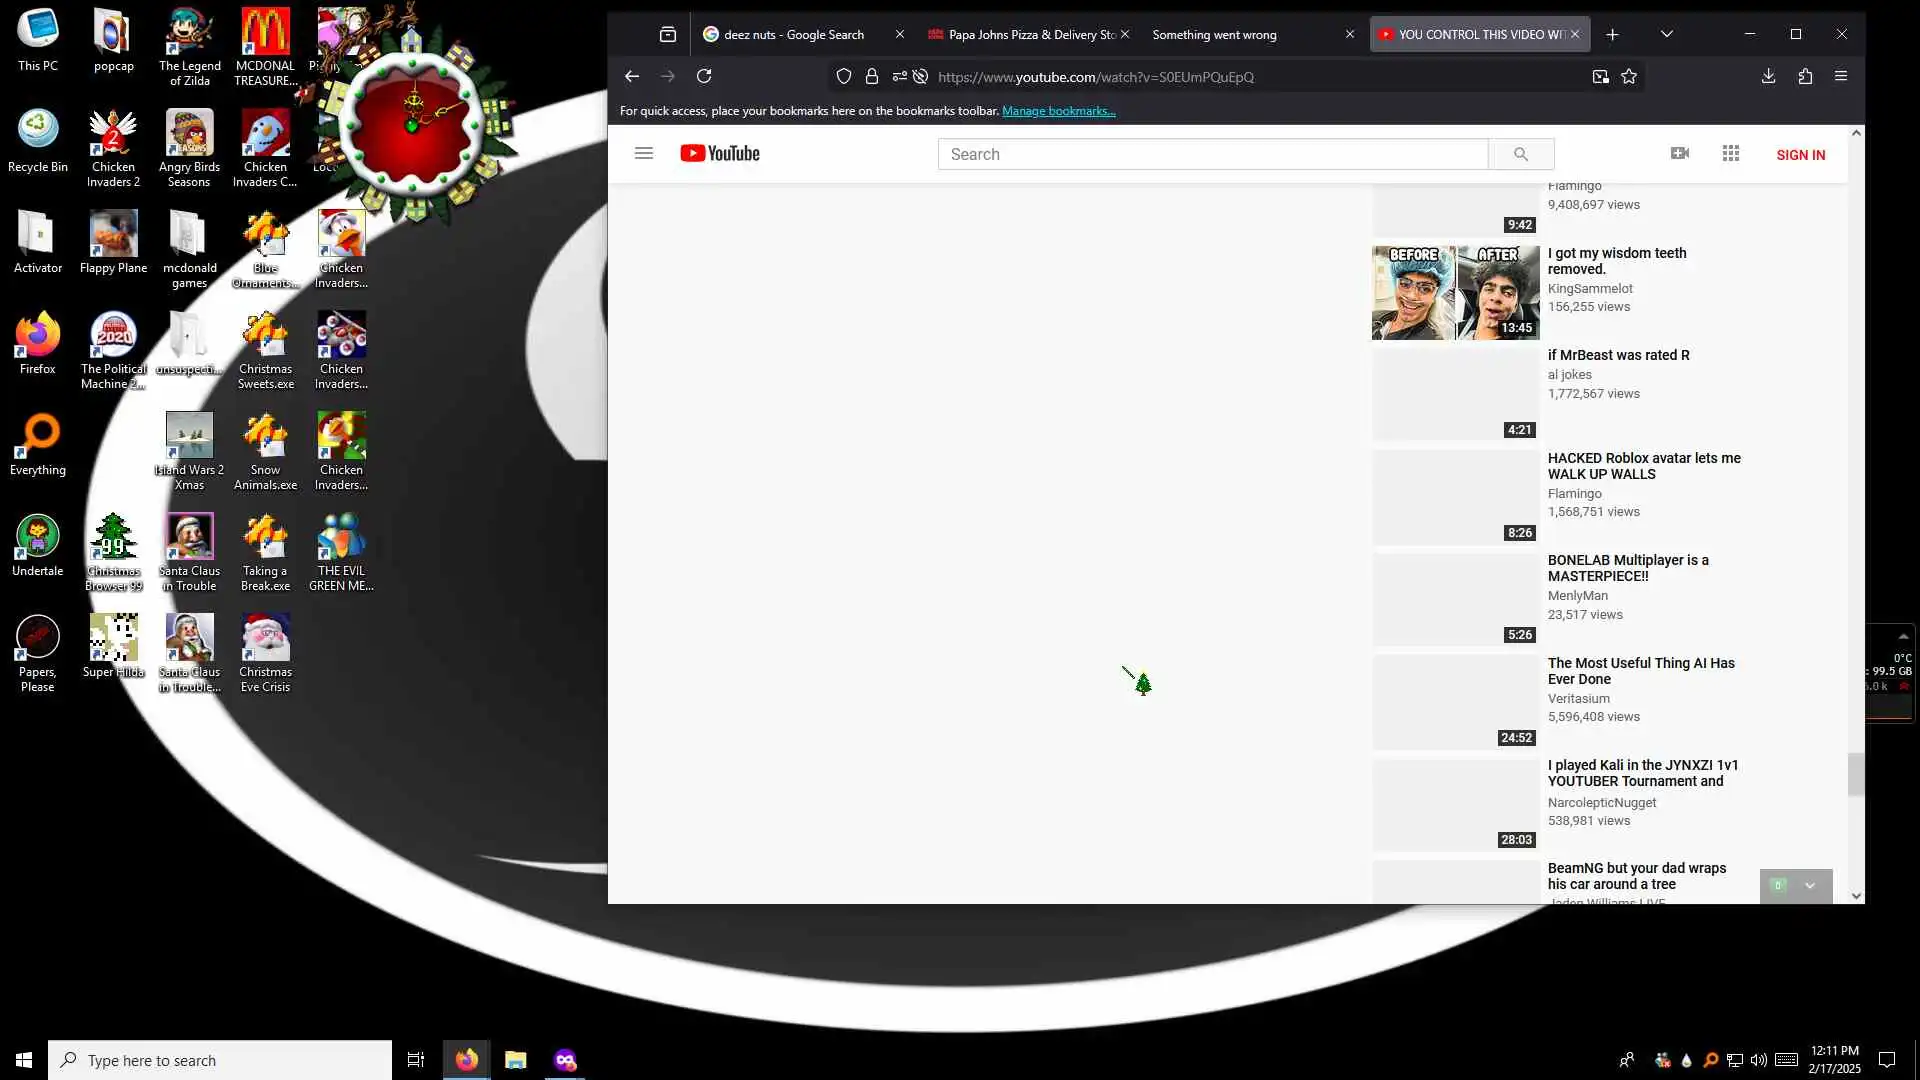Switch to deez nuts Google Search tab

[x=792, y=34]
